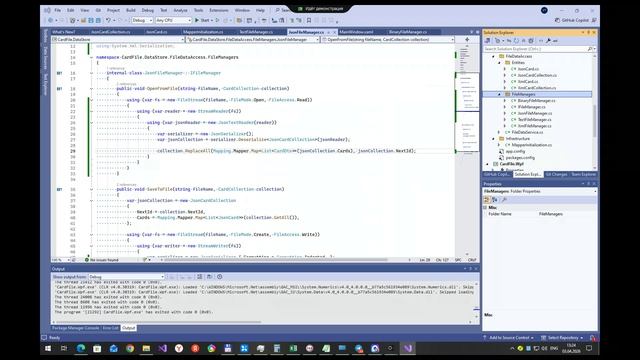
Task: Open Excel from the taskbar
Action: pos(293,348)
